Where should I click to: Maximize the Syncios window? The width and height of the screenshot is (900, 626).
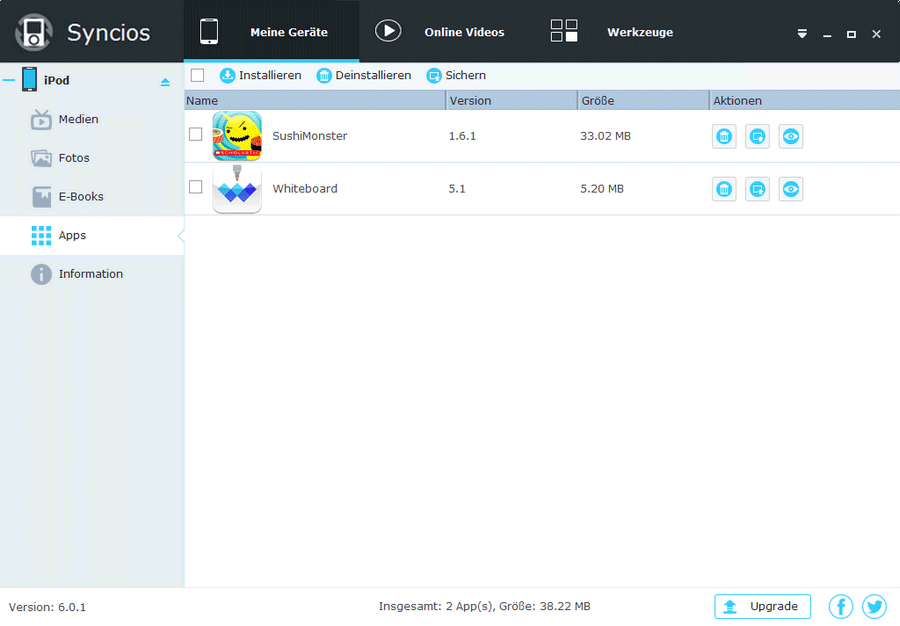(x=851, y=34)
